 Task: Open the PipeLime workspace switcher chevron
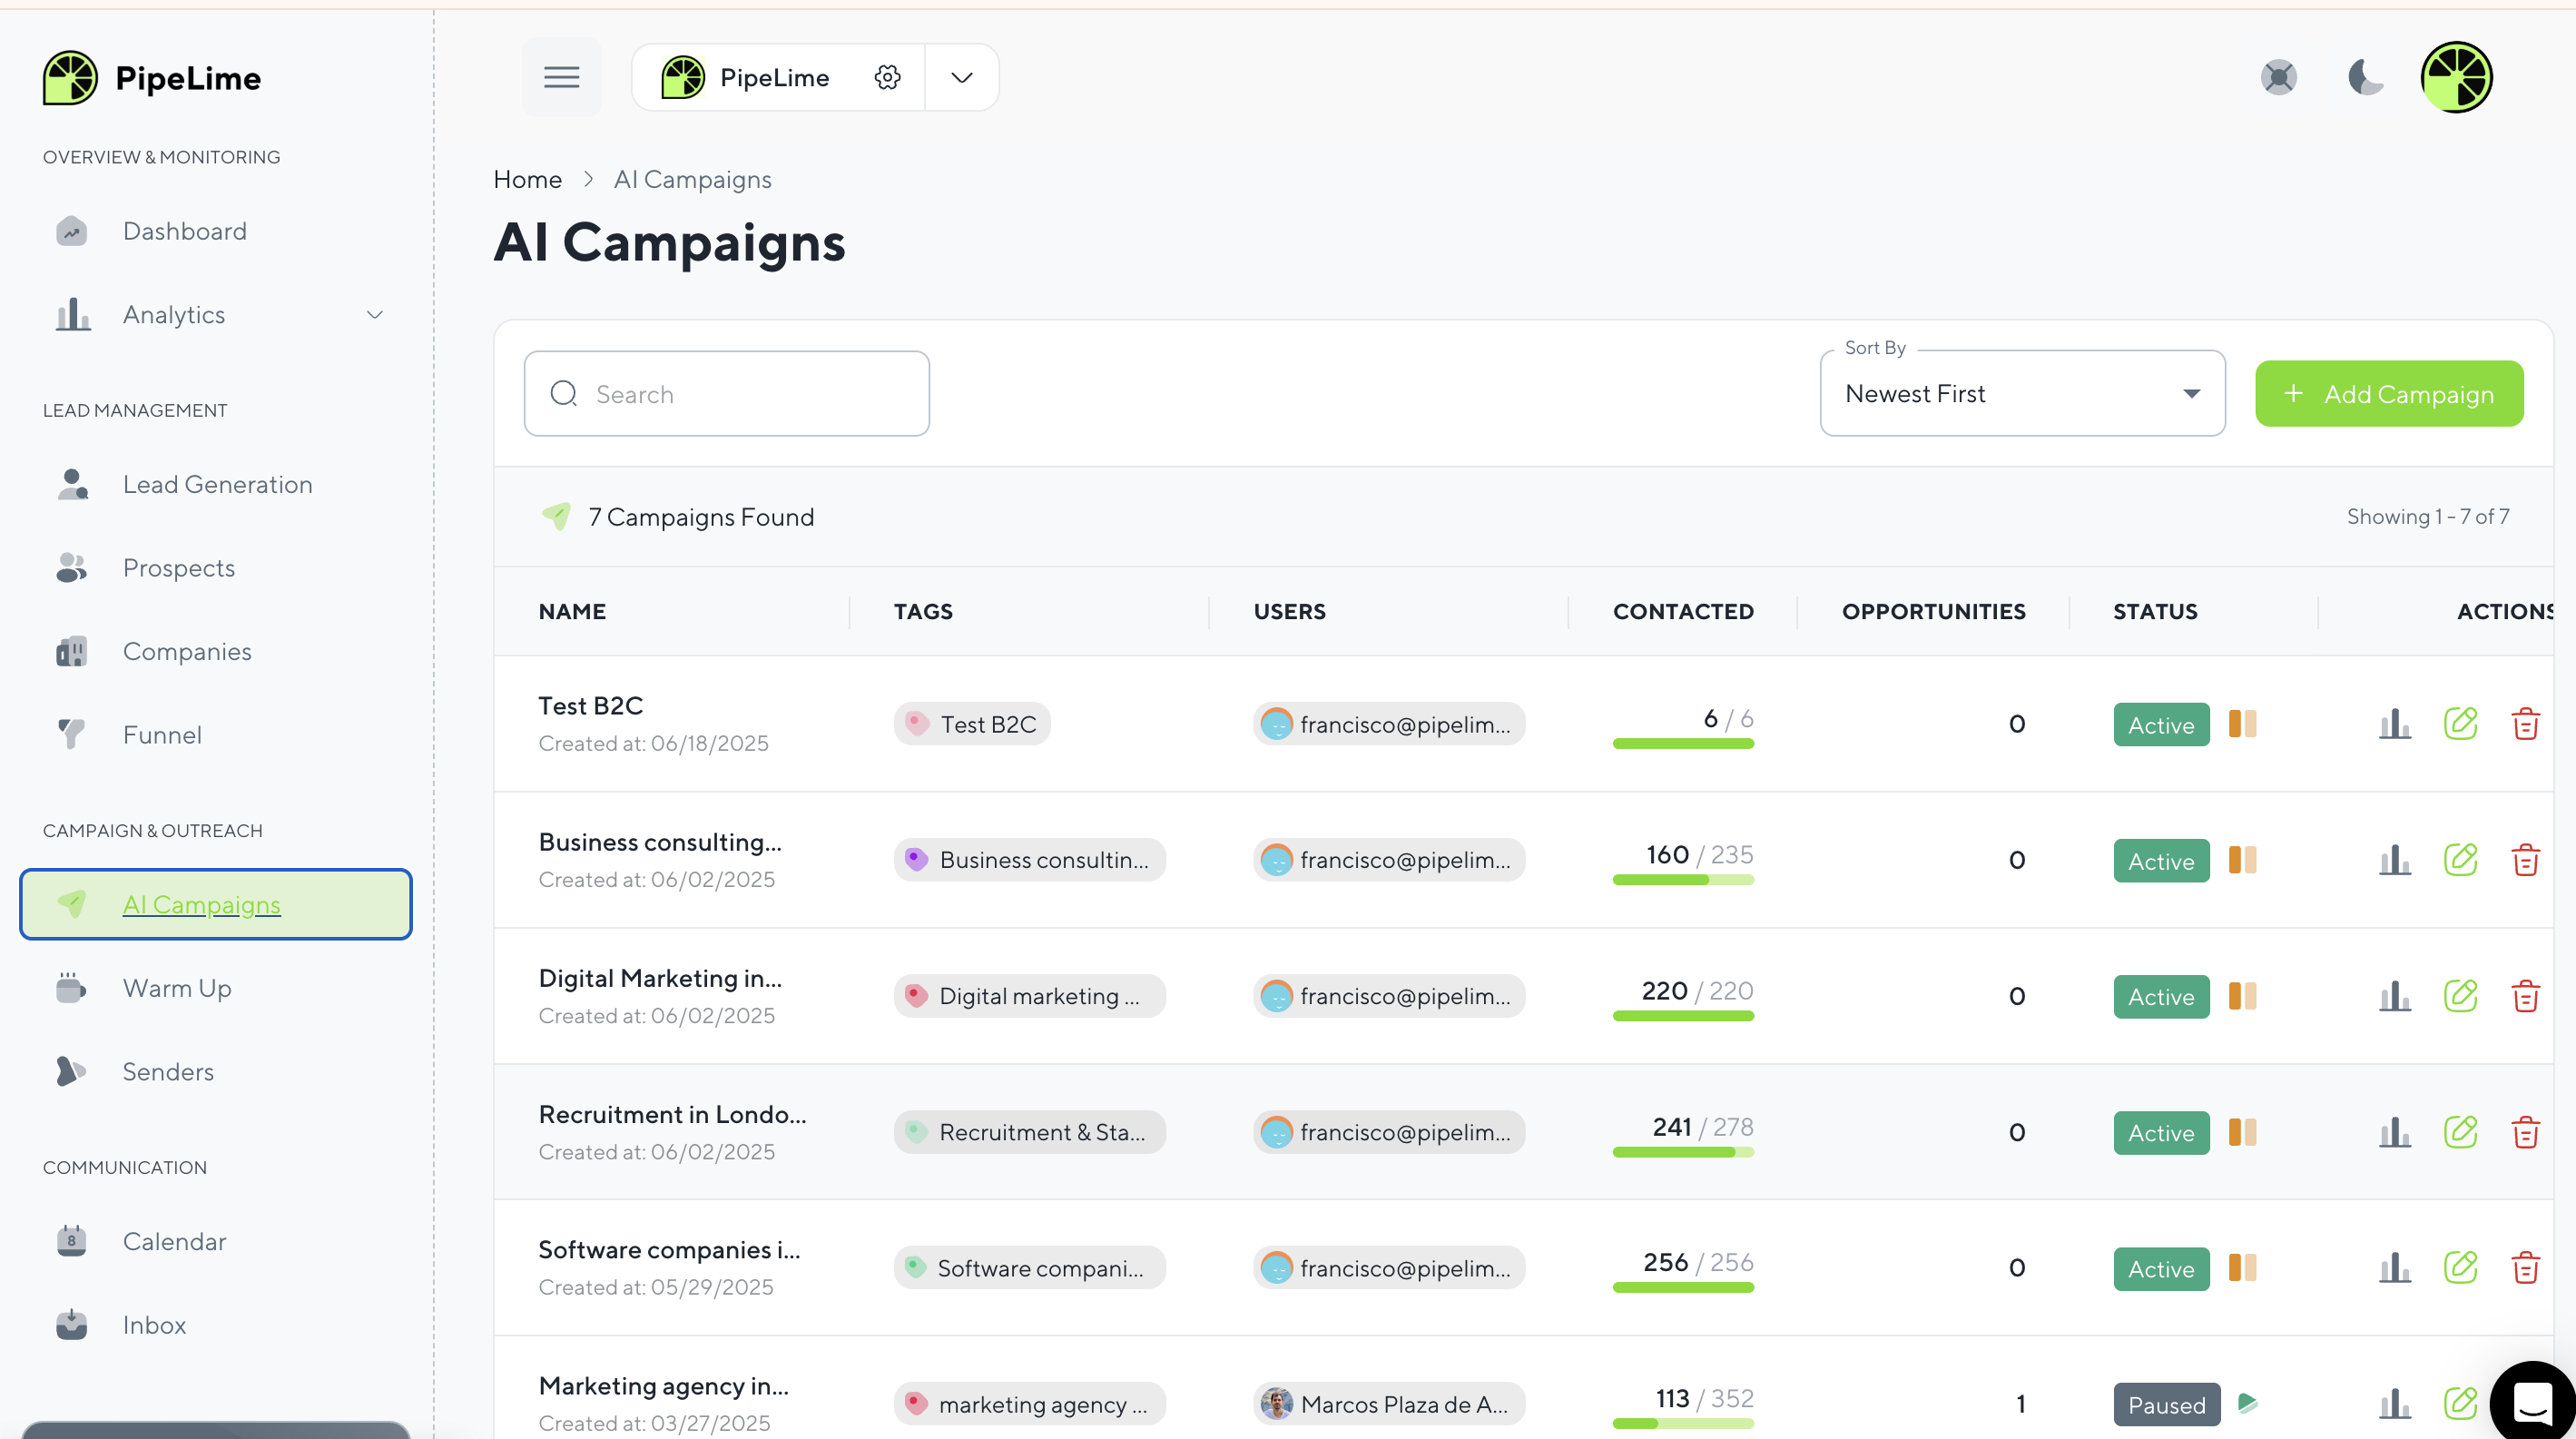(961, 77)
